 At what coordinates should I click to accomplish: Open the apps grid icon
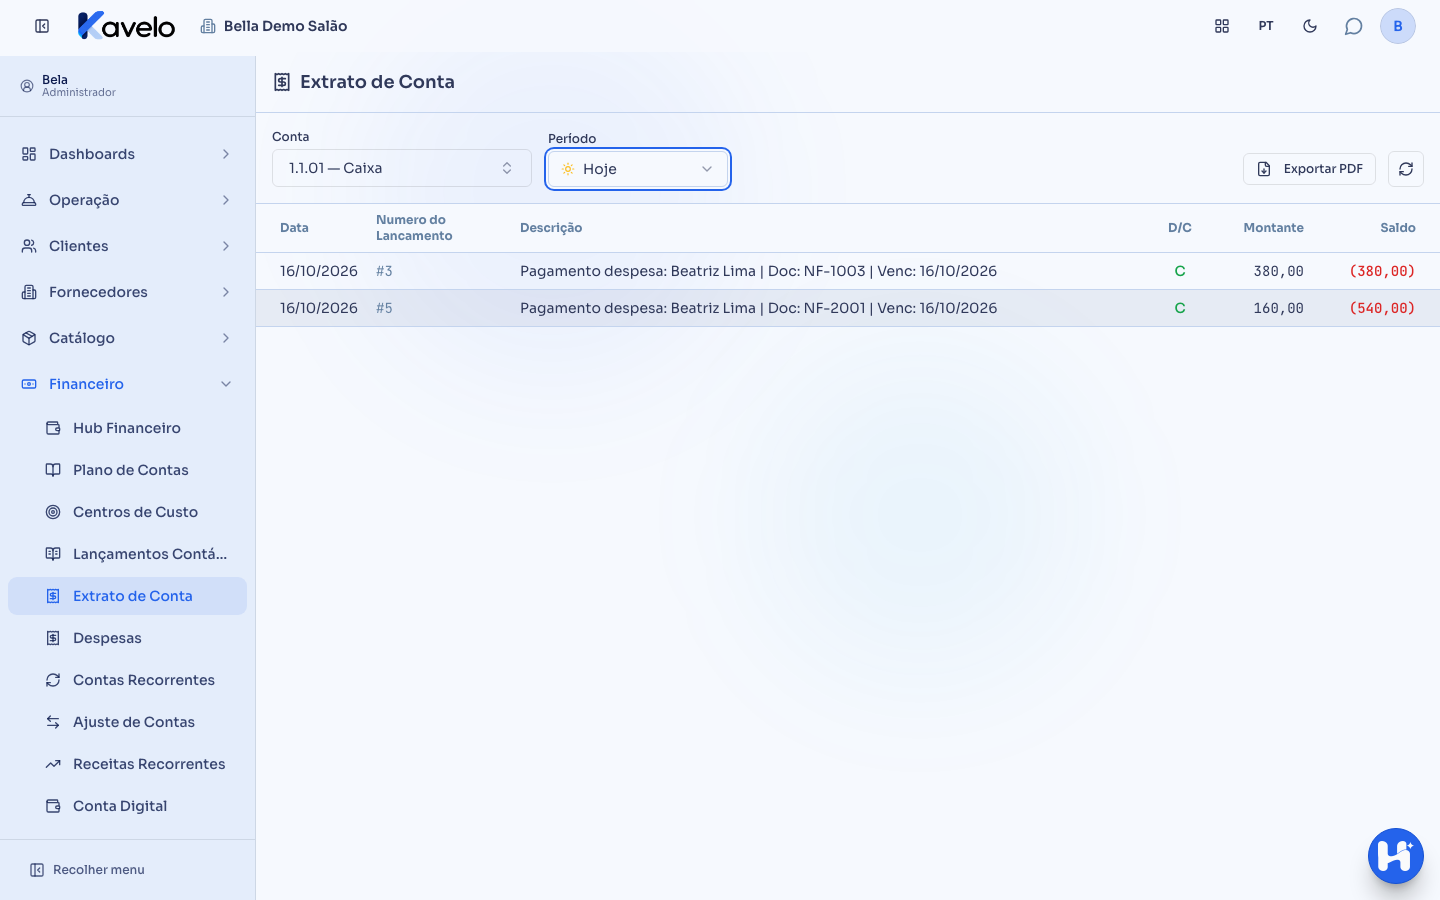pyautogui.click(x=1222, y=26)
